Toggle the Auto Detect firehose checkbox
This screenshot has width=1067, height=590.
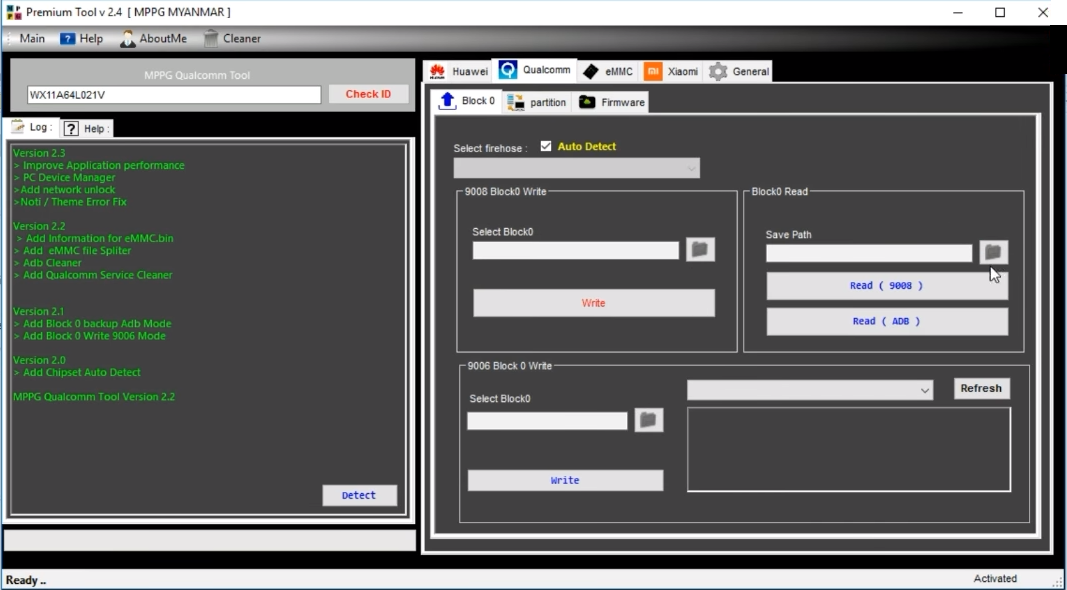546,146
